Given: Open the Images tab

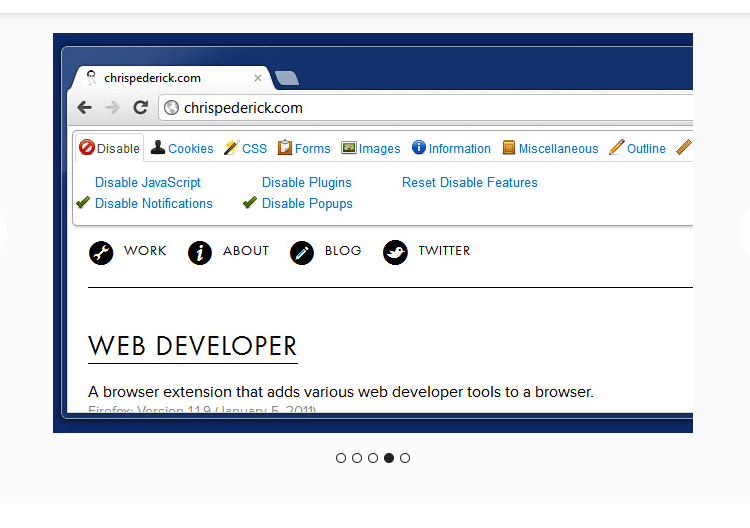Looking at the screenshot, I should pos(371,148).
